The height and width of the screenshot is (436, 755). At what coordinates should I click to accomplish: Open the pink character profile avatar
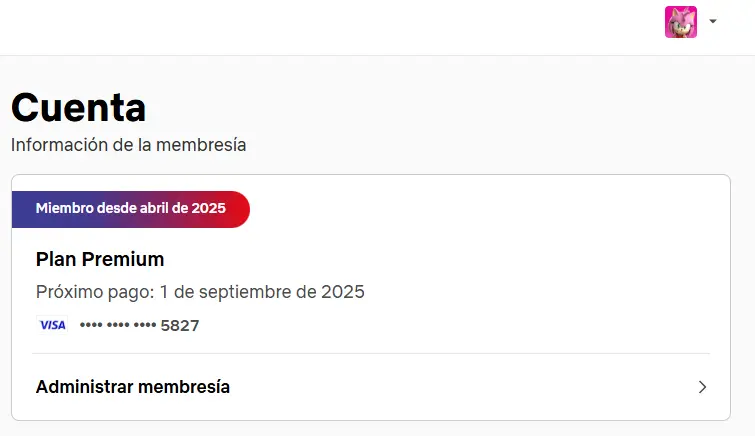[681, 22]
